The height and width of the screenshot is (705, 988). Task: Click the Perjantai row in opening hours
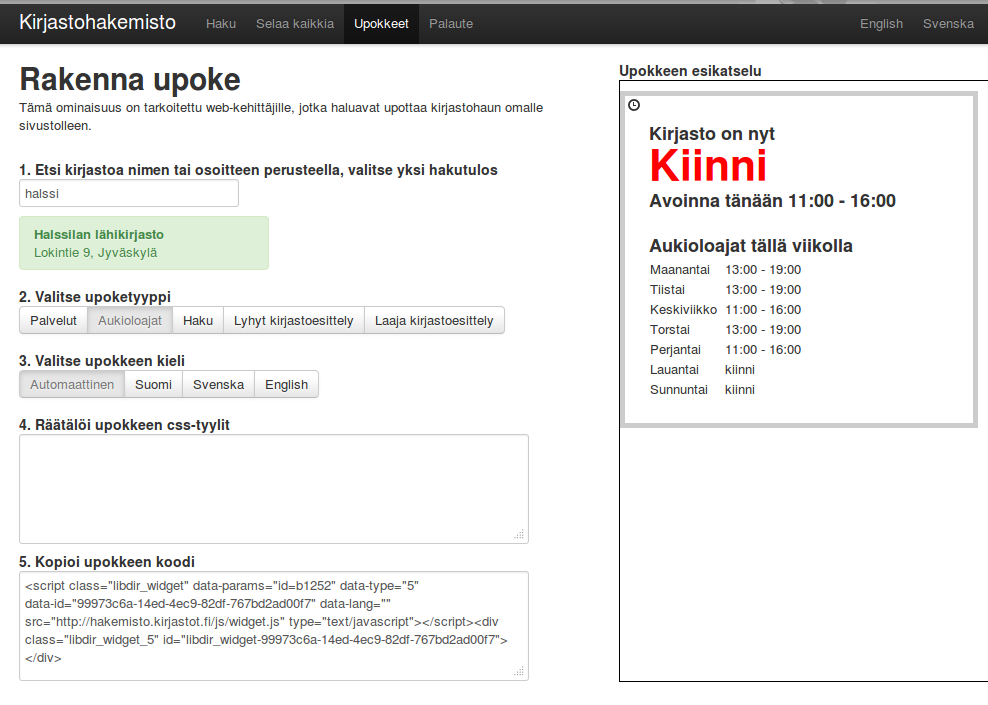(x=726, y=350)
